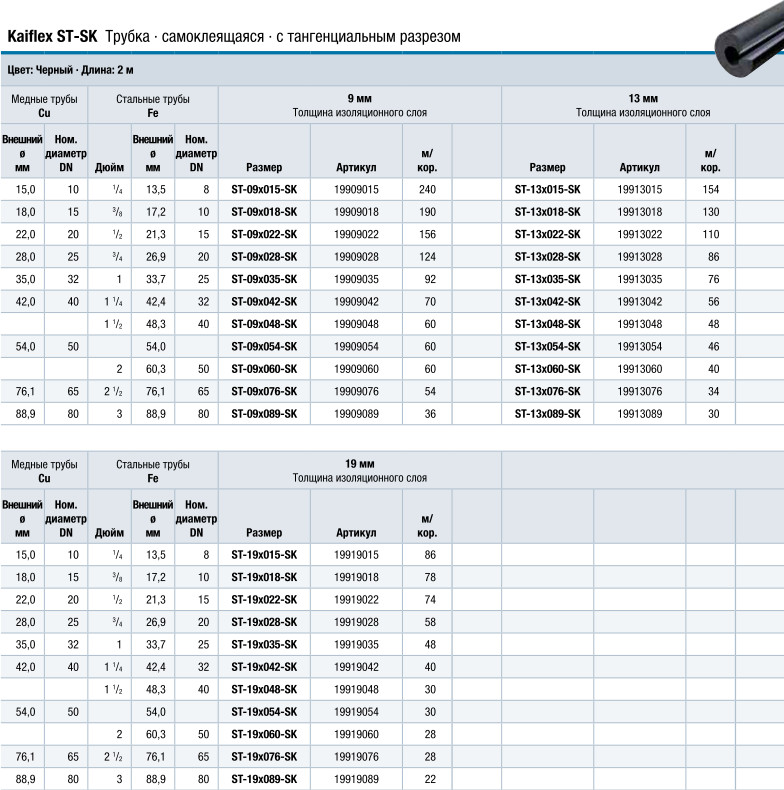Select article 19913042
The height and width of the screenshot is (790, 784).
(640, 302)
